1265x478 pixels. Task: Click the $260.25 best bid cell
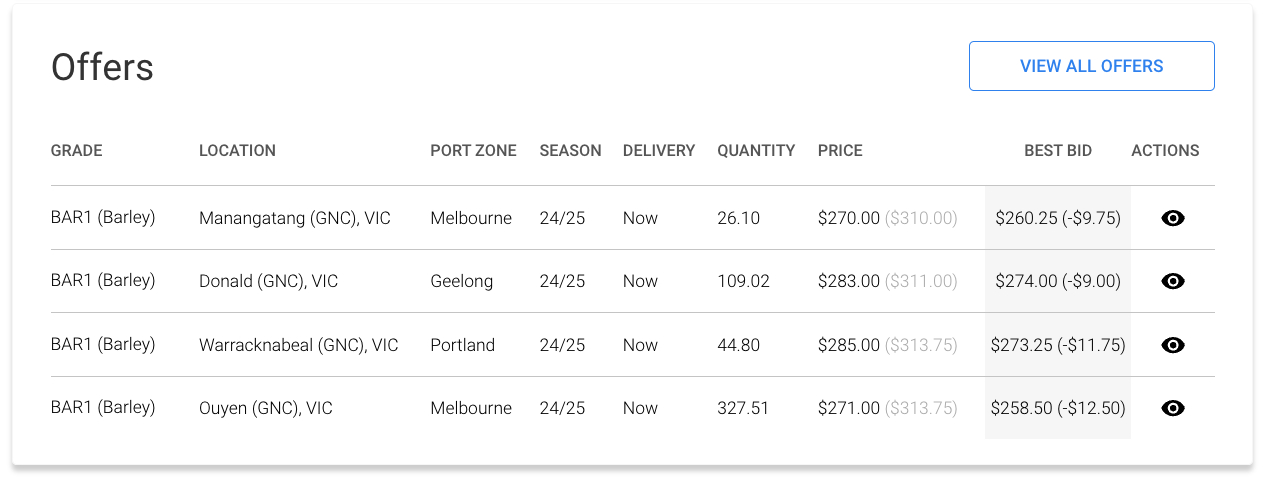[1058, 218]
